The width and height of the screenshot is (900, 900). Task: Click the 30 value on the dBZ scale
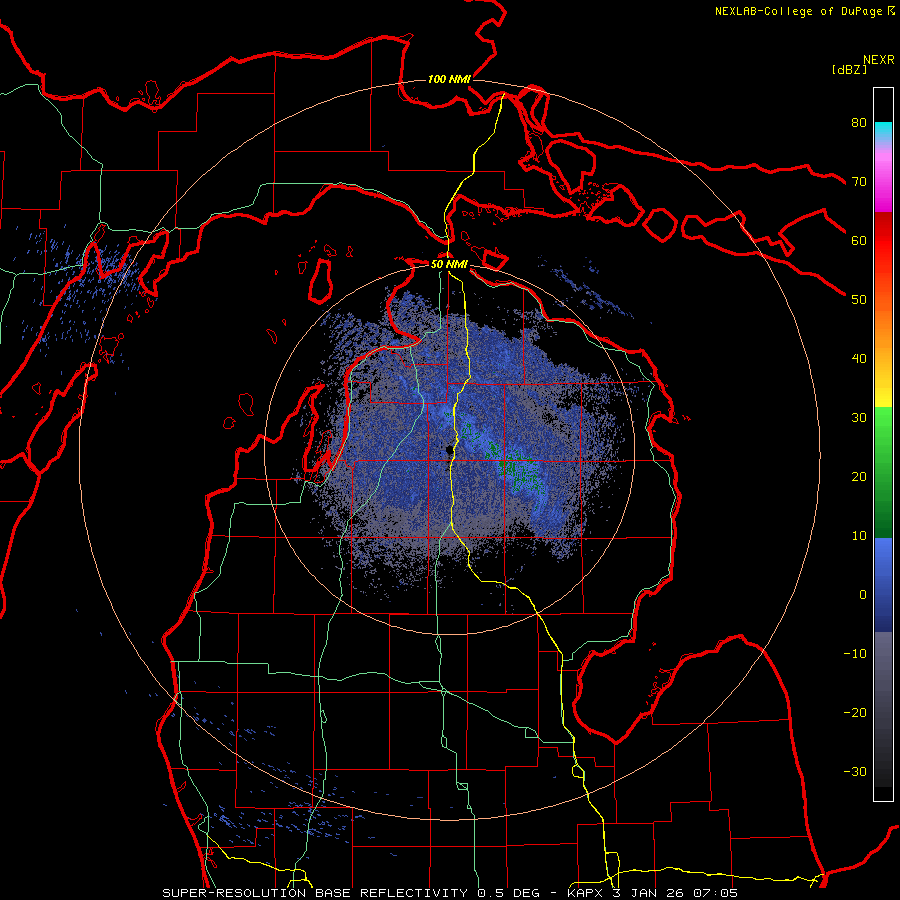(859, 417)
